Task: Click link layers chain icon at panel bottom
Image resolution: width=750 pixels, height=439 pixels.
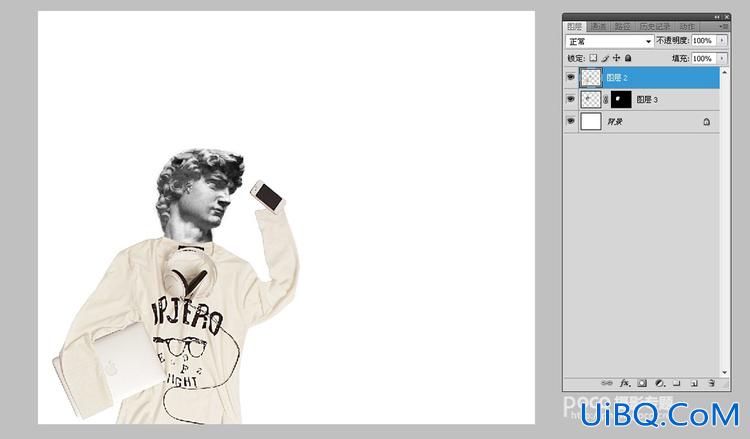Action: [x=607, y=383]
